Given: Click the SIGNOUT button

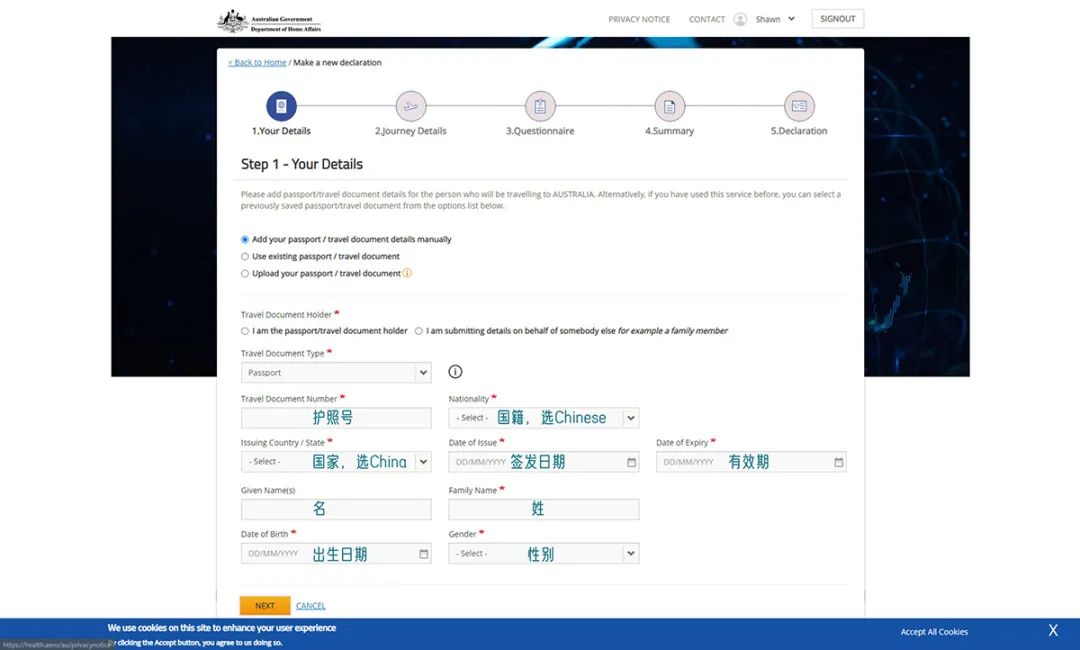Looking at the screenshot, I should [838, 19].
